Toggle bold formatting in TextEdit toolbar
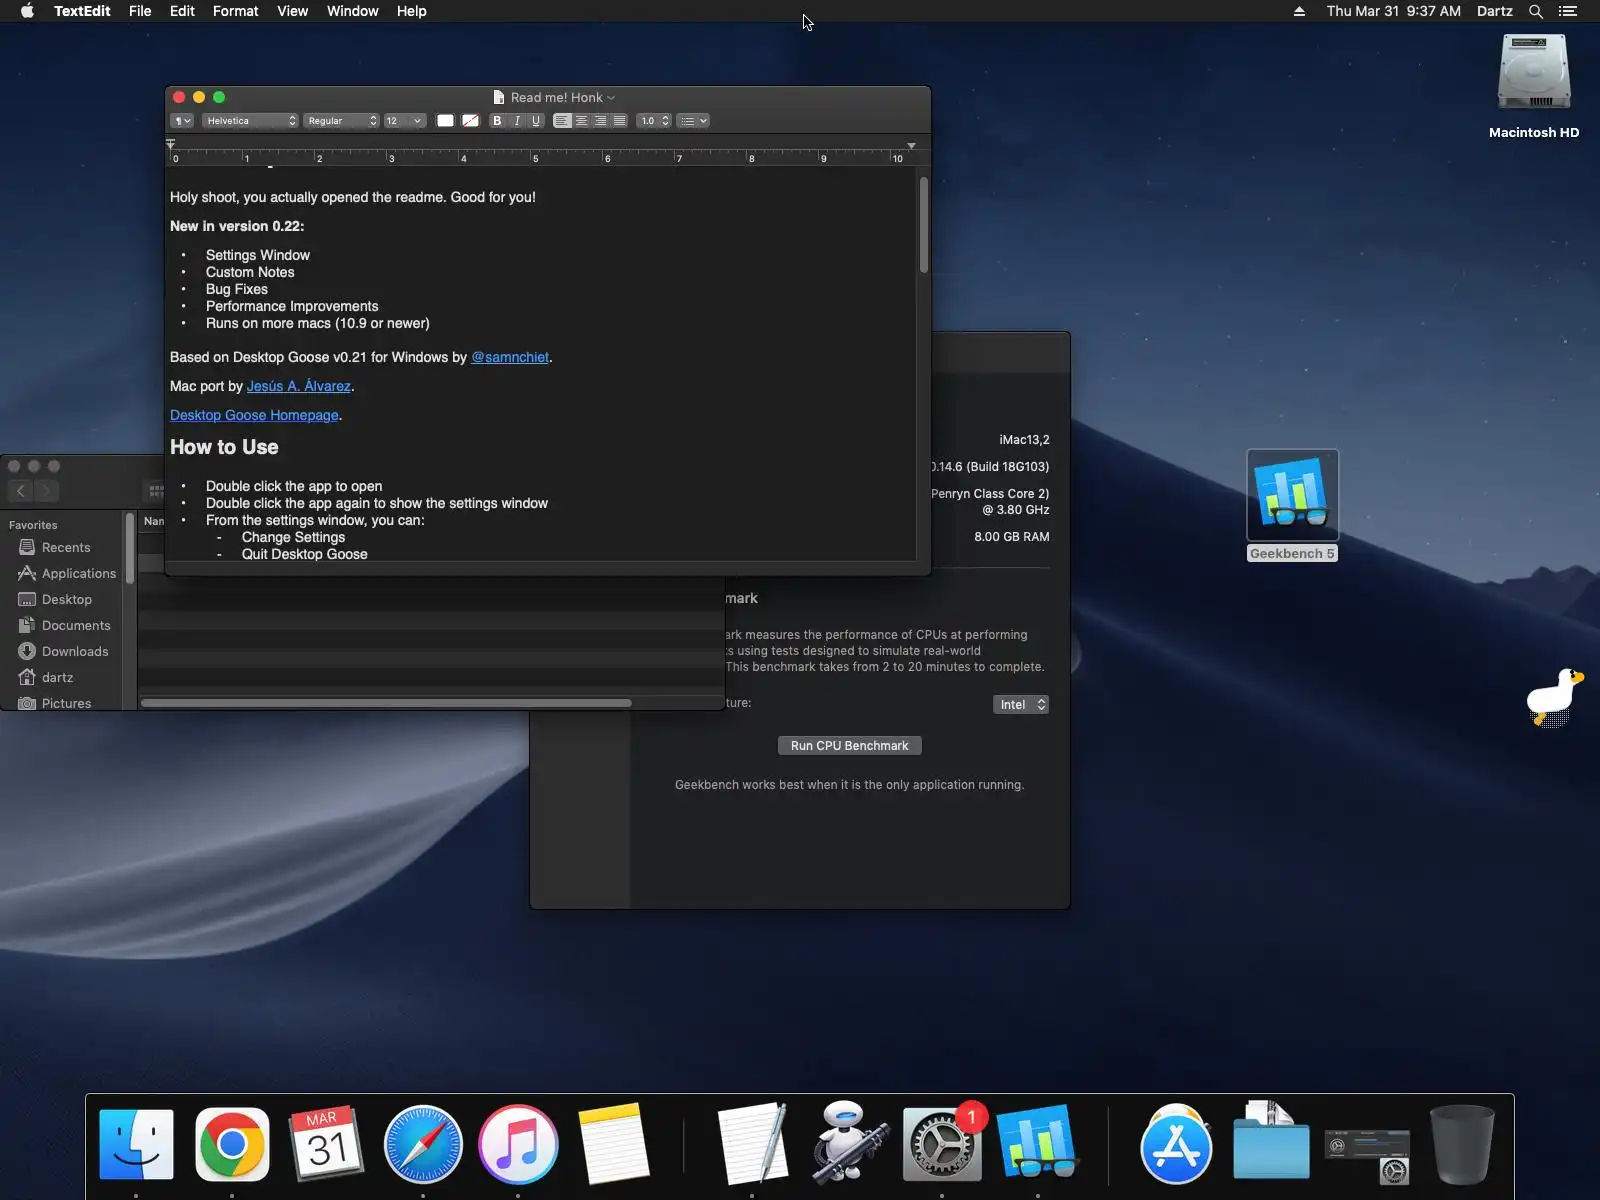This screenshot has height=1200, width=1600. tap(497, 121)
